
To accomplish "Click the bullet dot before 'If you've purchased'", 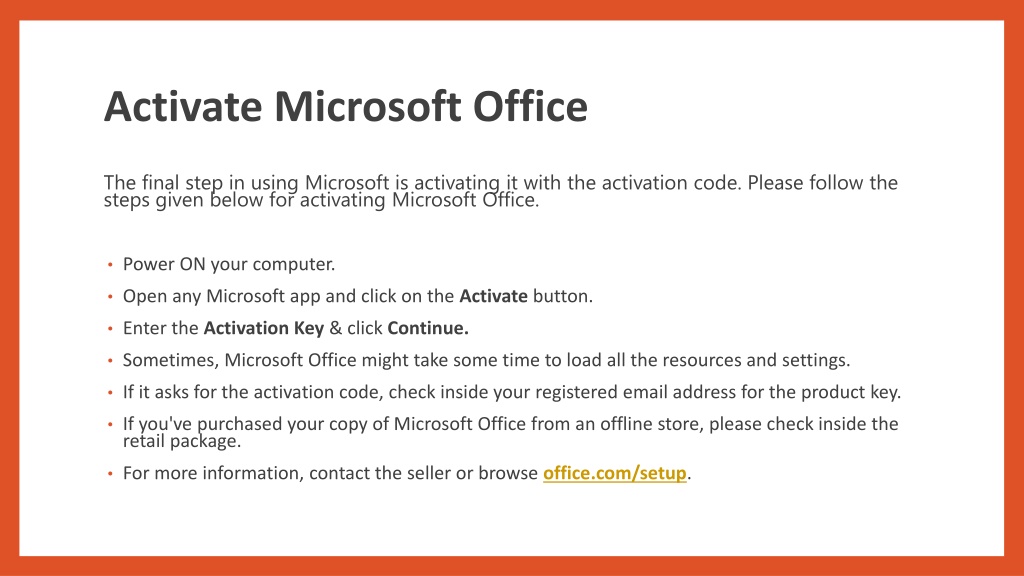I will pos(110,424).
